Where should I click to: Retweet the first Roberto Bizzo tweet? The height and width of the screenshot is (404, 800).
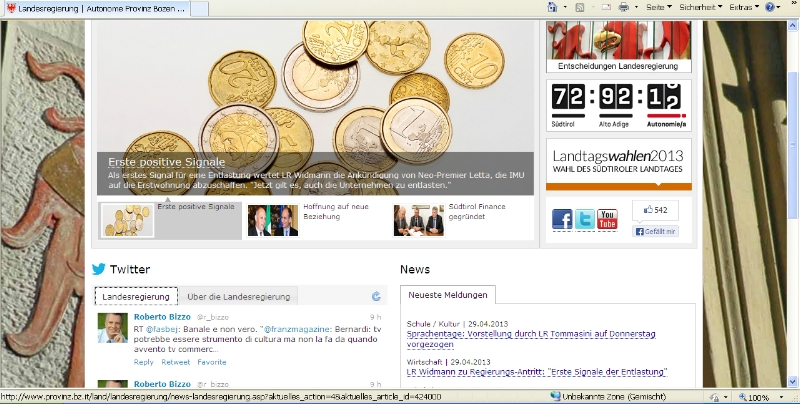[175, 362]
